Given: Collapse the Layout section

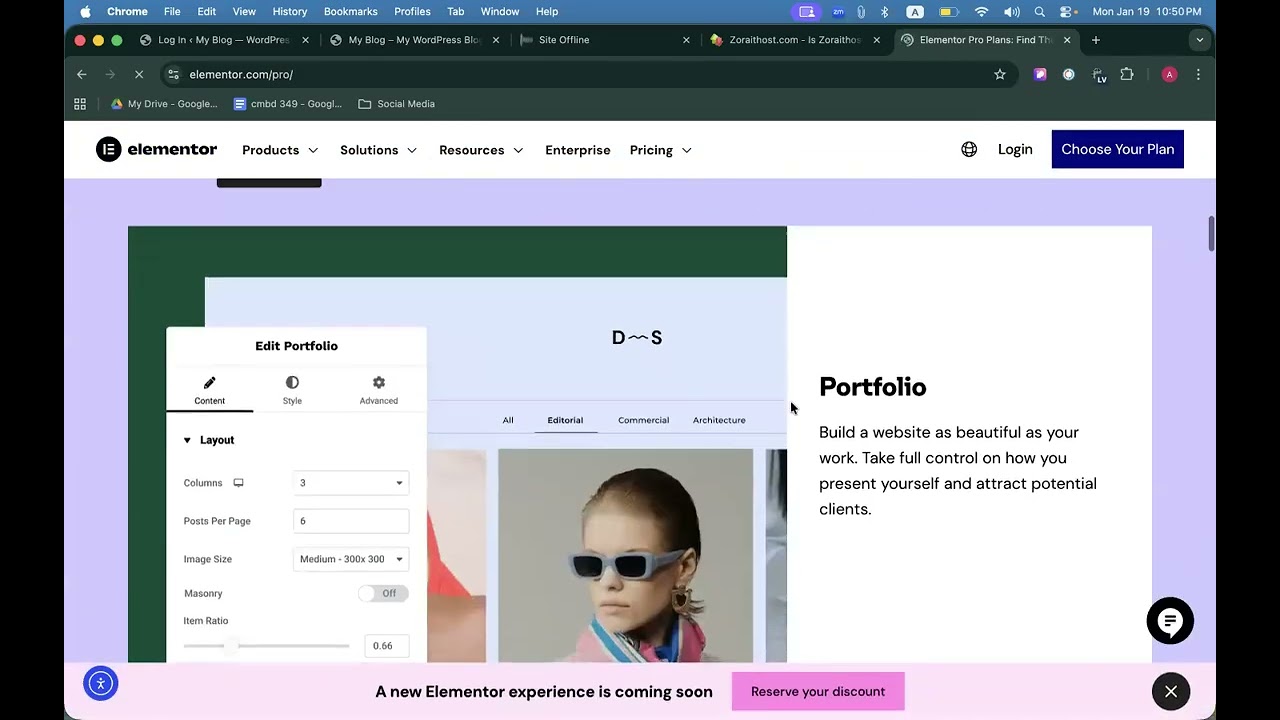Looking at the screenshot, I should (209, 440).
